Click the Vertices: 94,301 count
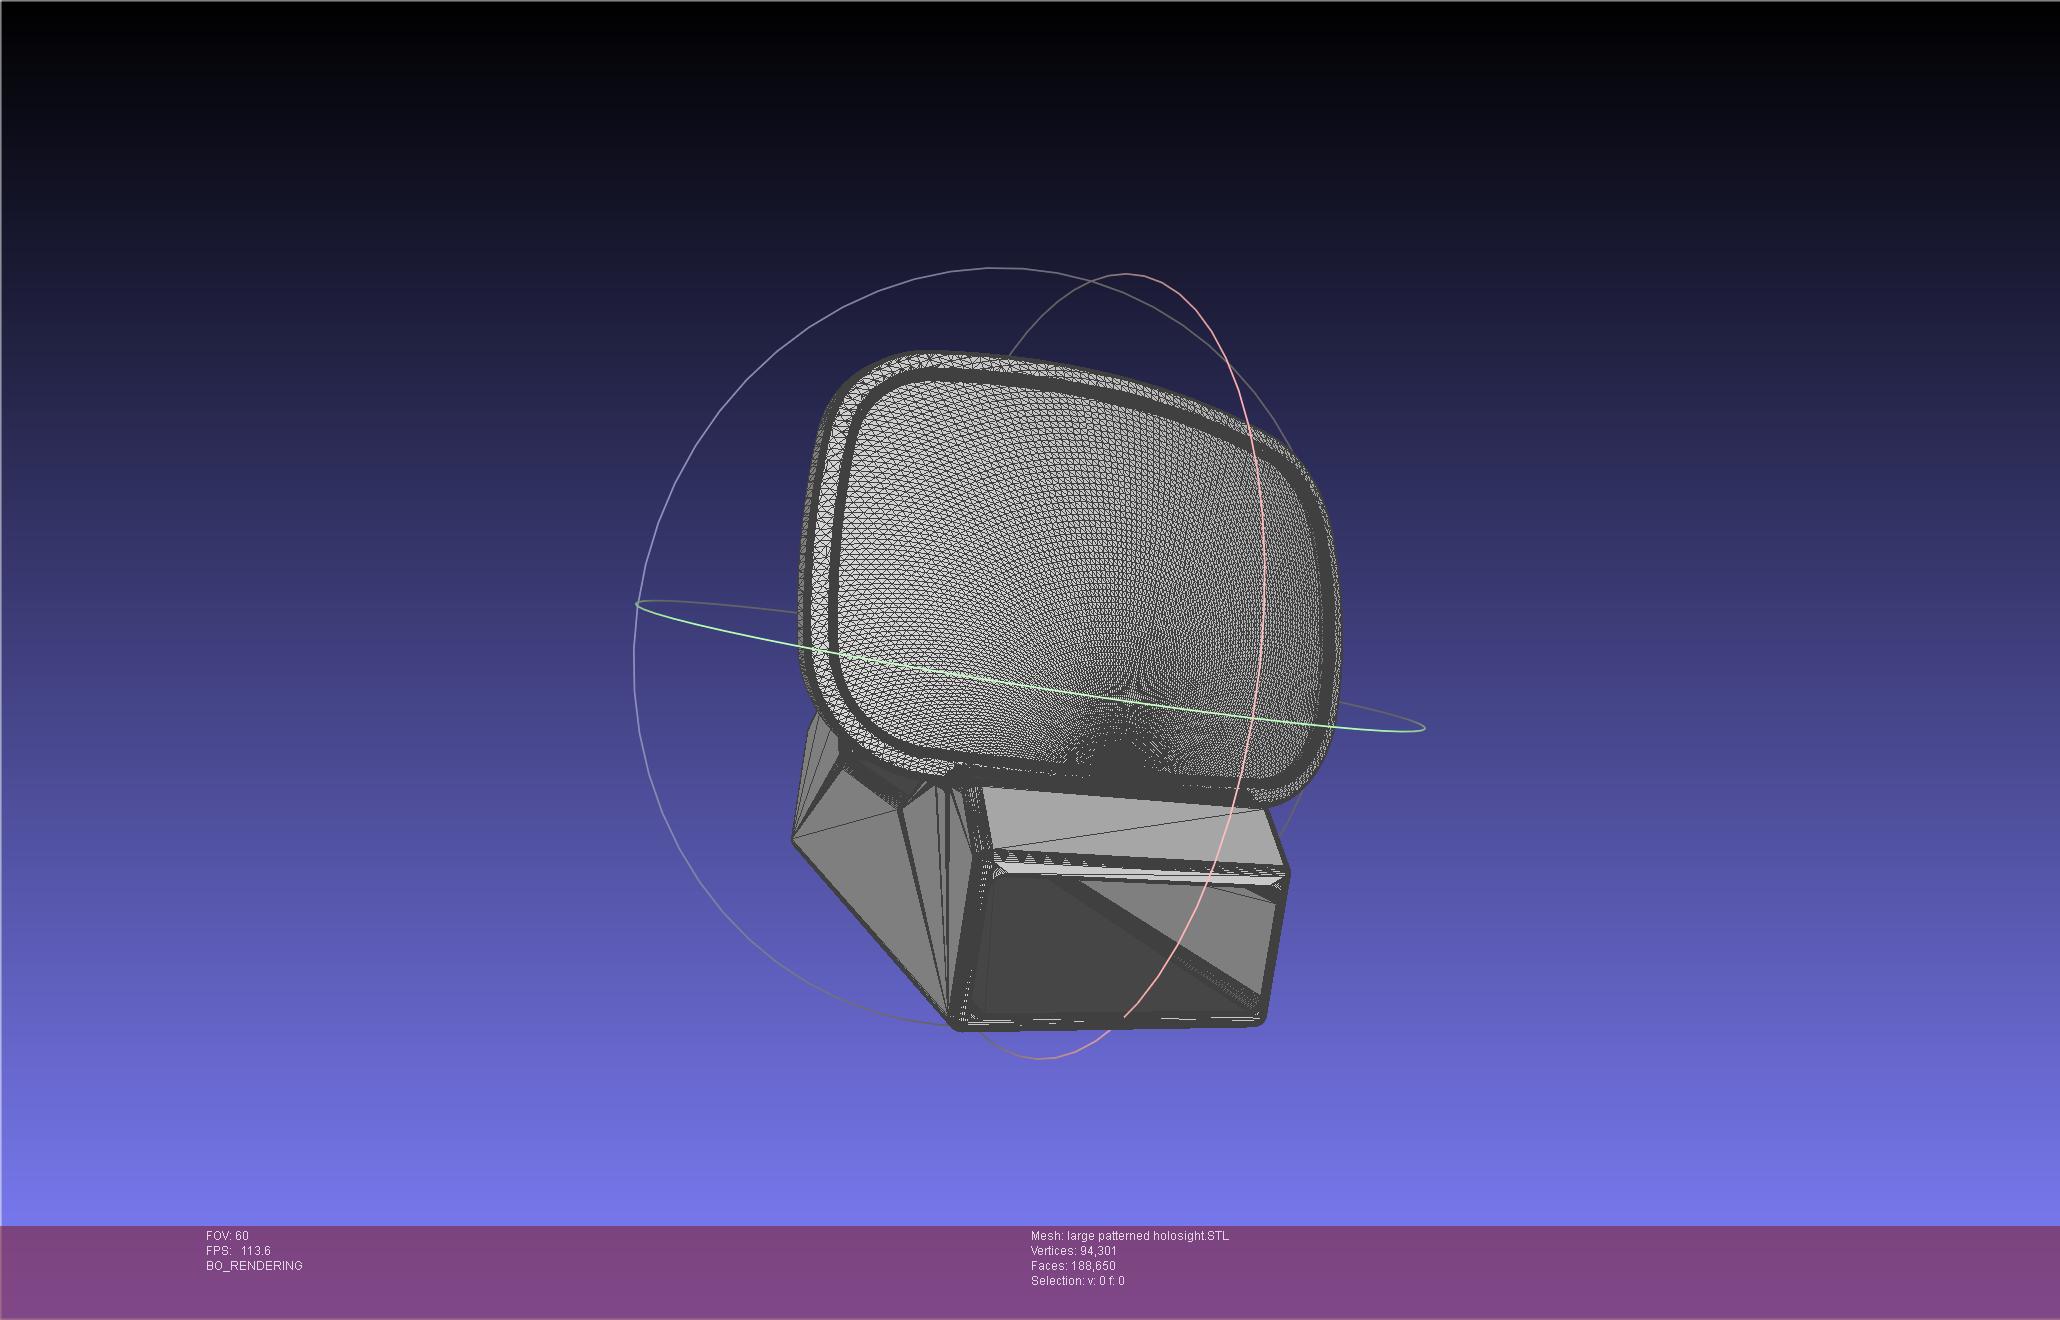 pos(1074,1251)
